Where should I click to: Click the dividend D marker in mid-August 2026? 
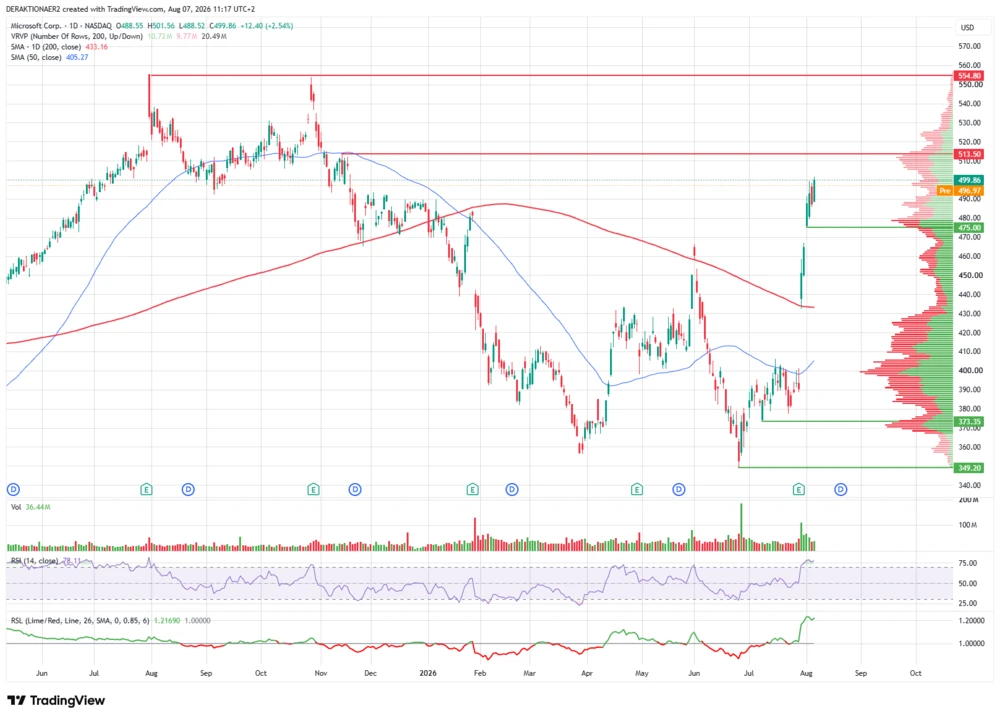pos(841,489)
